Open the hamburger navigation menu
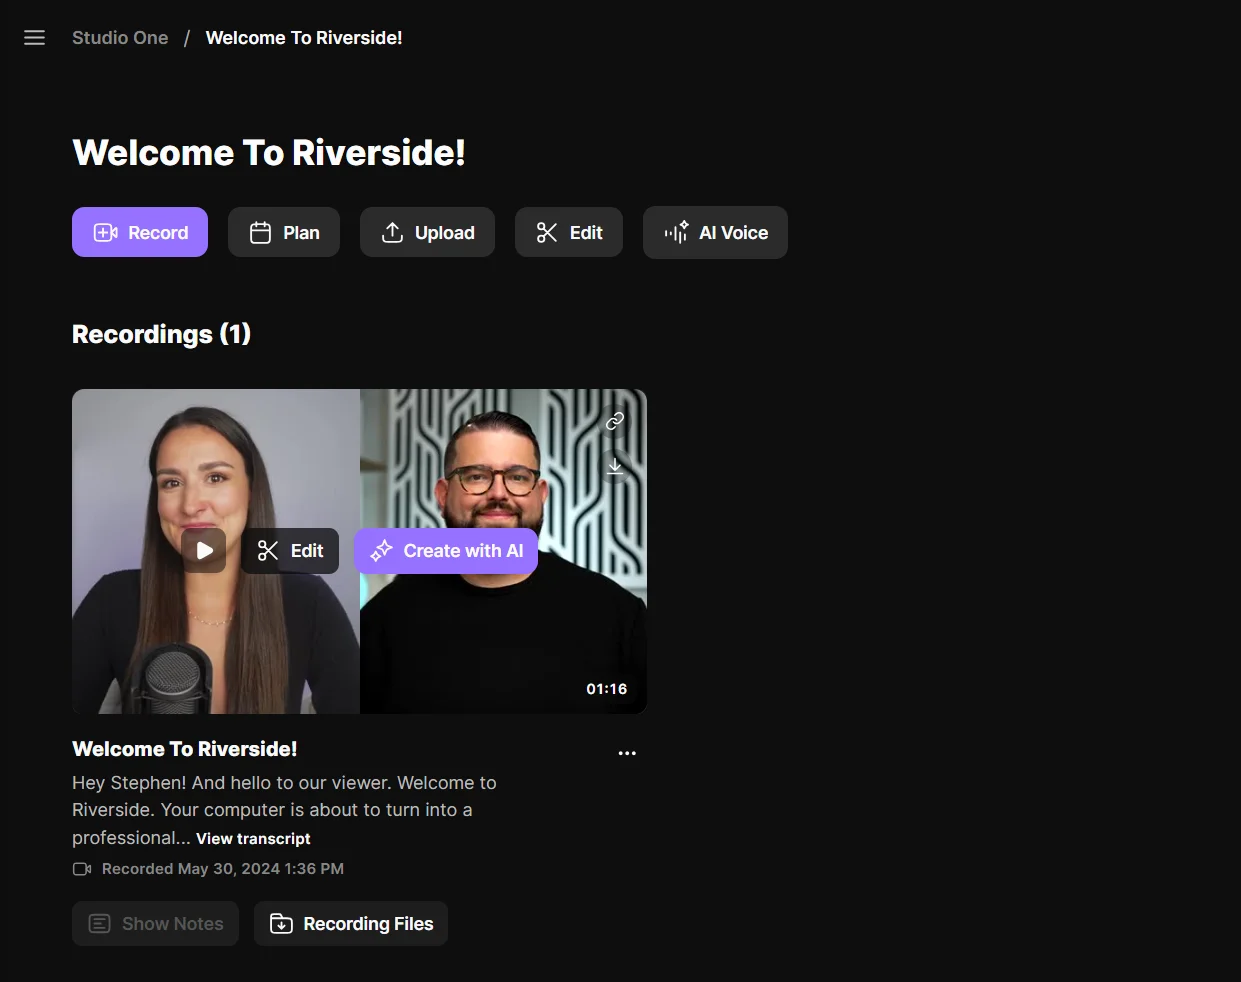Image resolution: width=1241 pixels, height=982 pixels. [x=34, y=38]
